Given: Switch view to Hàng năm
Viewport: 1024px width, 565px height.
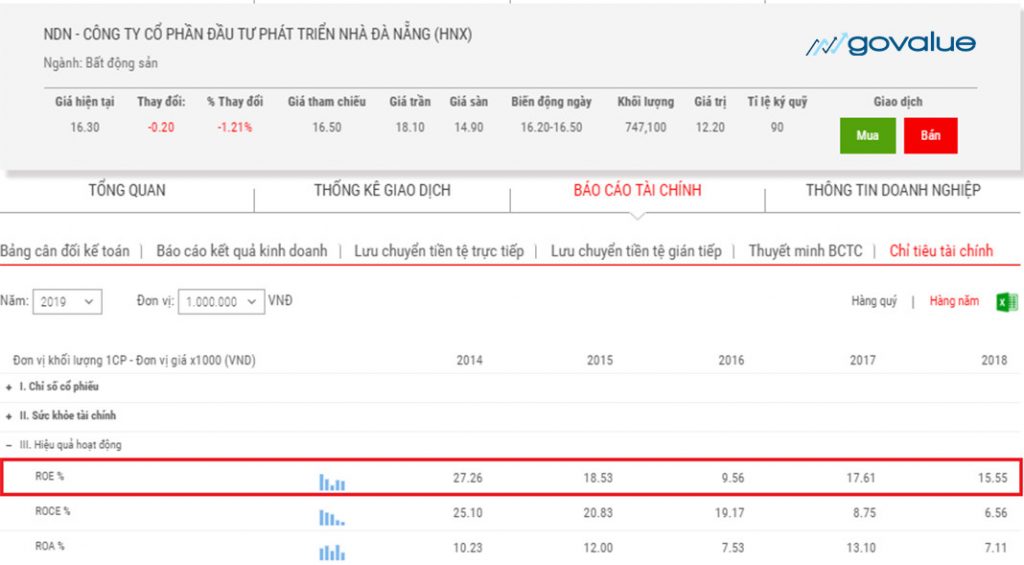Looking at the screenshot, I should tap(954, 301).
